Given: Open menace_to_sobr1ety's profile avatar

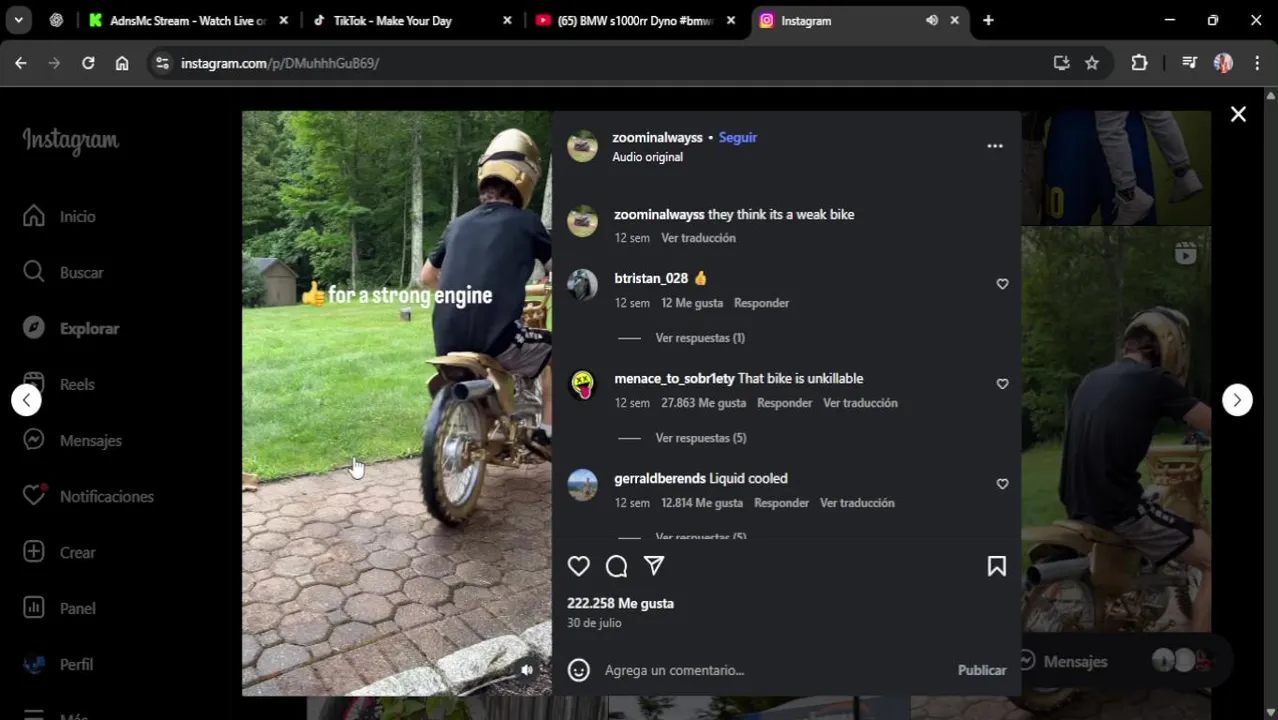Looking at the screenshot, I should click(582, 385).
